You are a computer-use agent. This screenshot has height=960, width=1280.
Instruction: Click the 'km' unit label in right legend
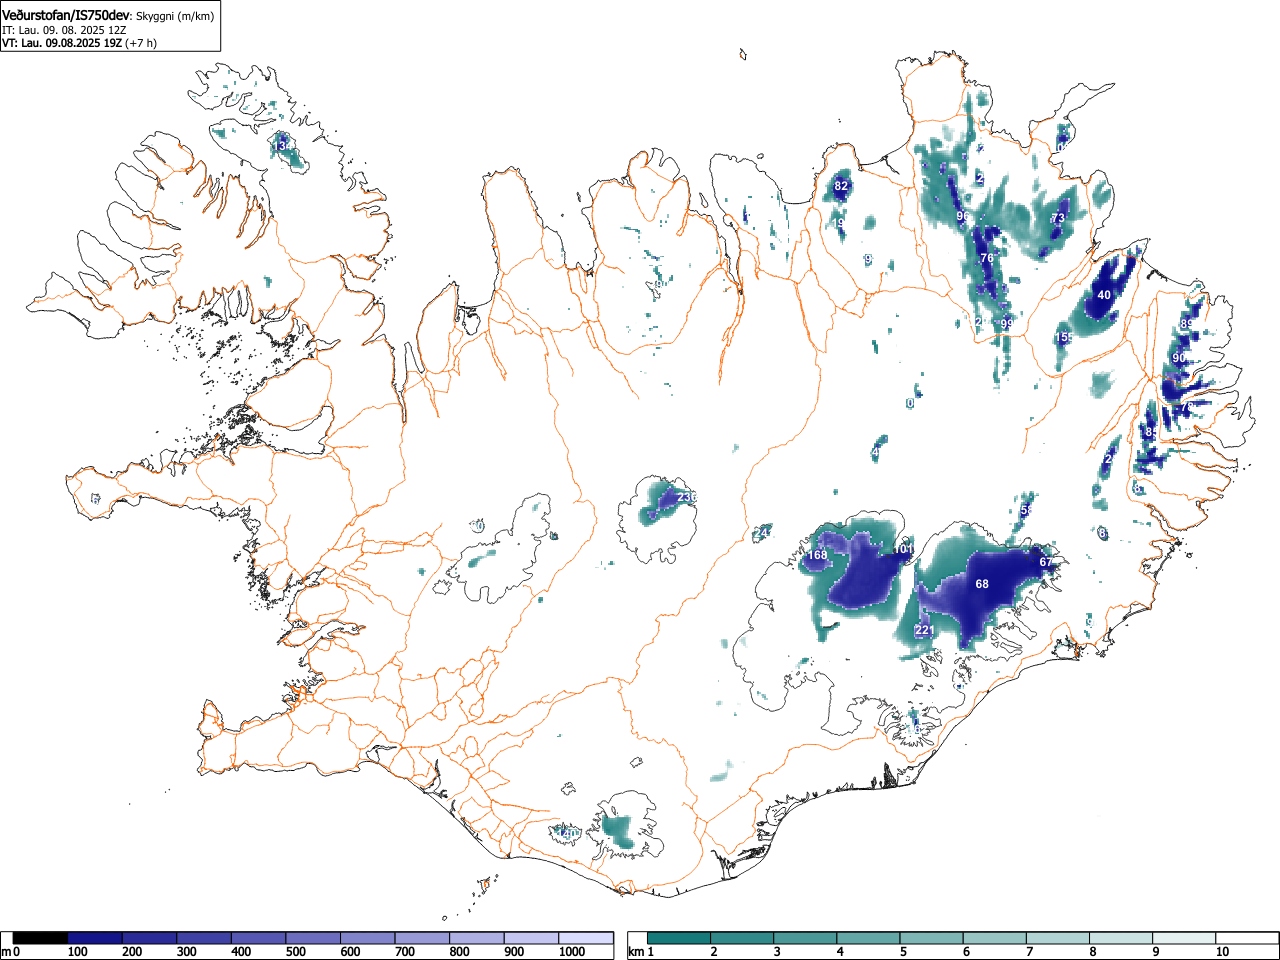(x=636, y=952)
